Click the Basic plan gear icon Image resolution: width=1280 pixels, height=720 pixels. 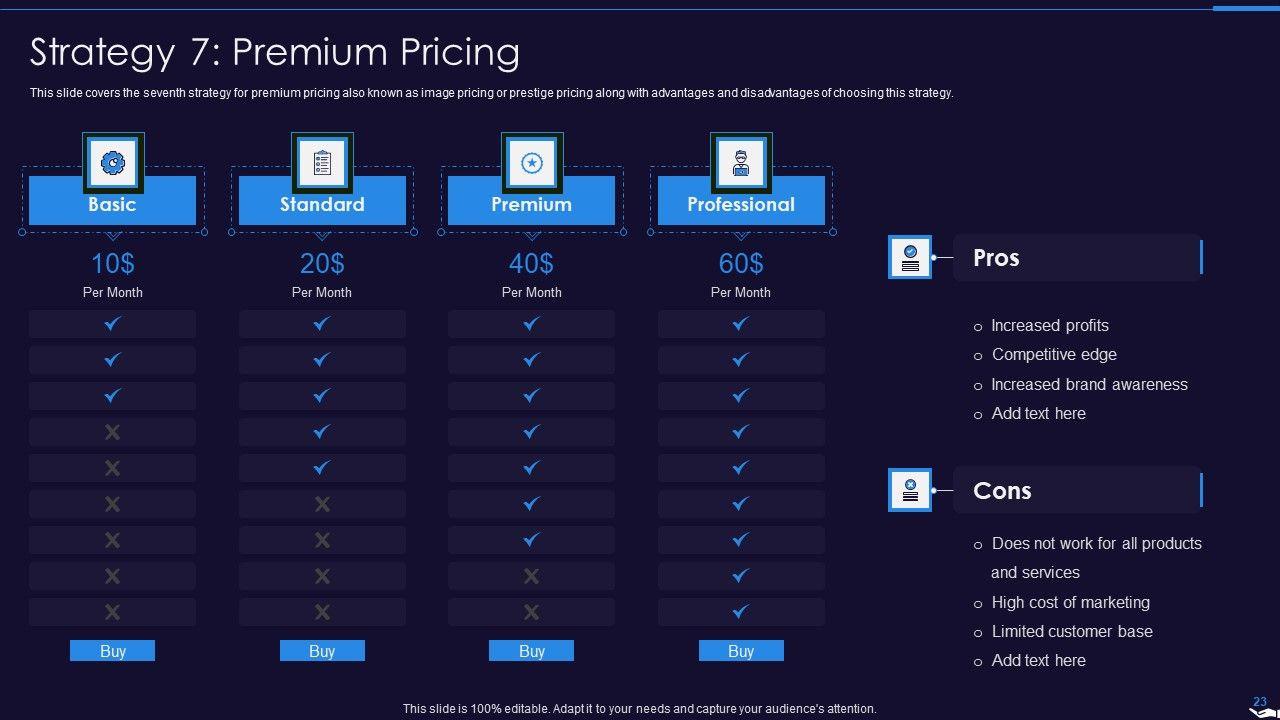(x=113, y=162)
